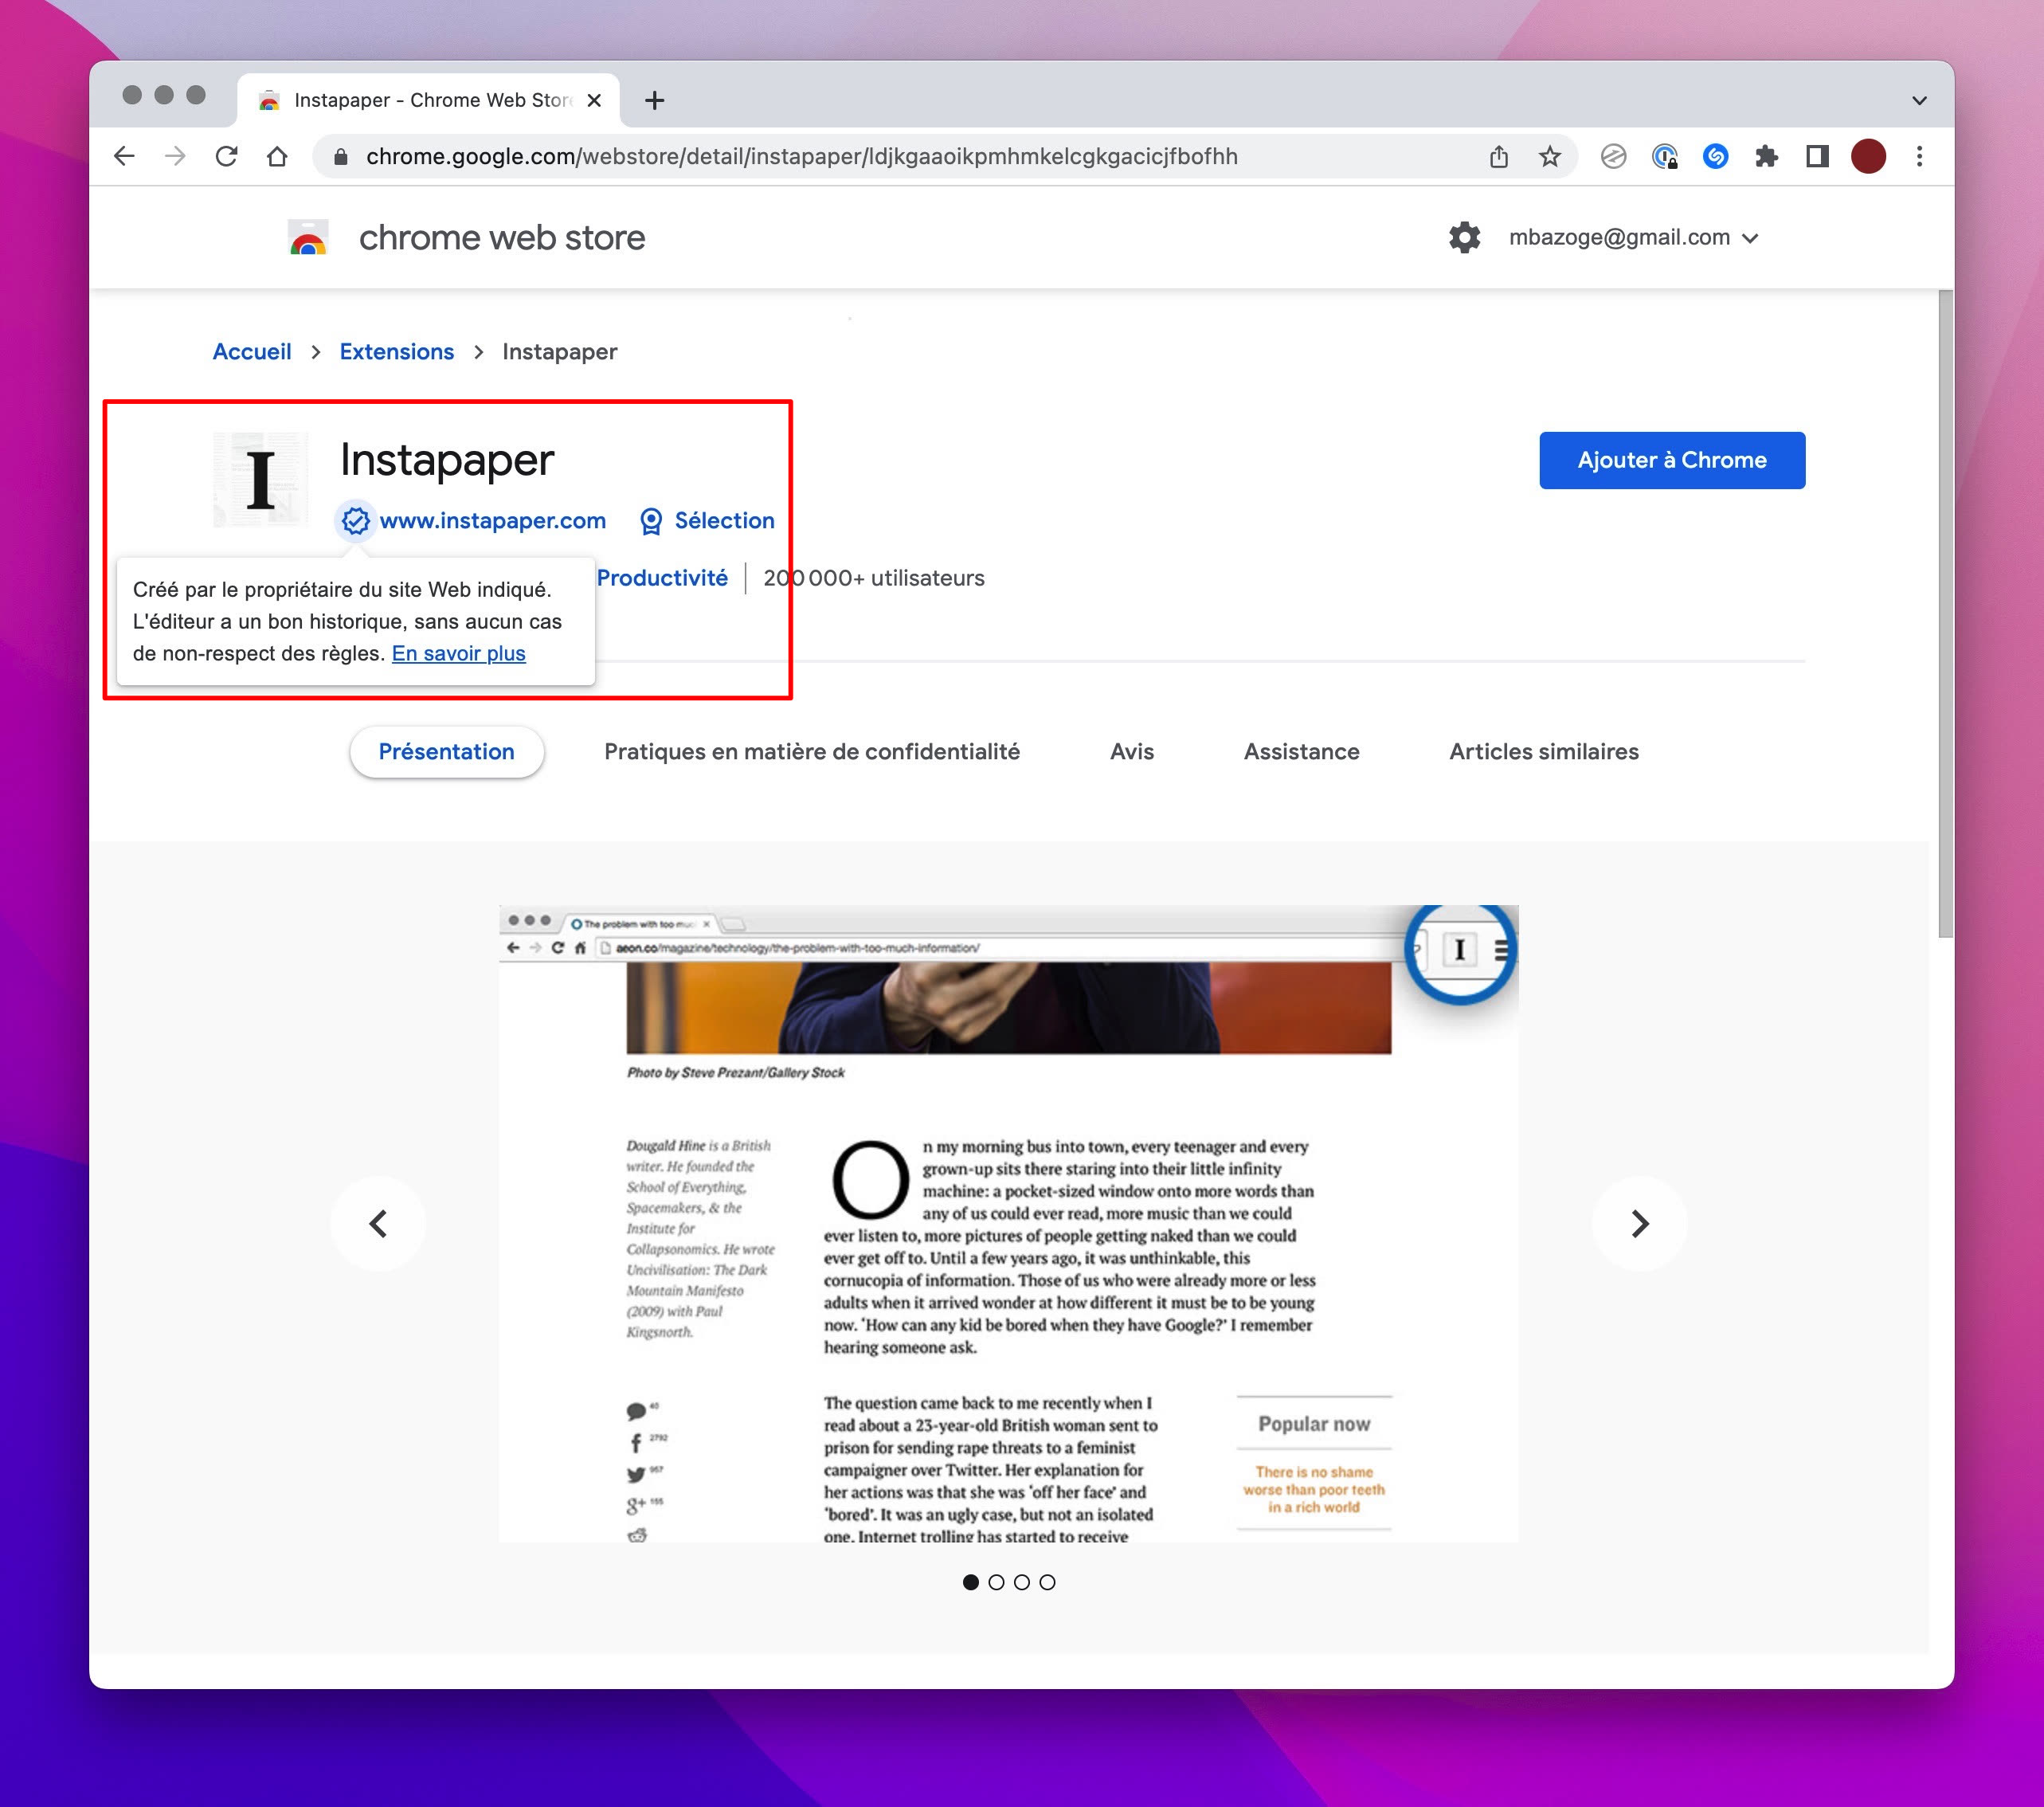2044x1807 pixels.
Task: Click the verified publisher badge icon
Action: click(357, 521)
